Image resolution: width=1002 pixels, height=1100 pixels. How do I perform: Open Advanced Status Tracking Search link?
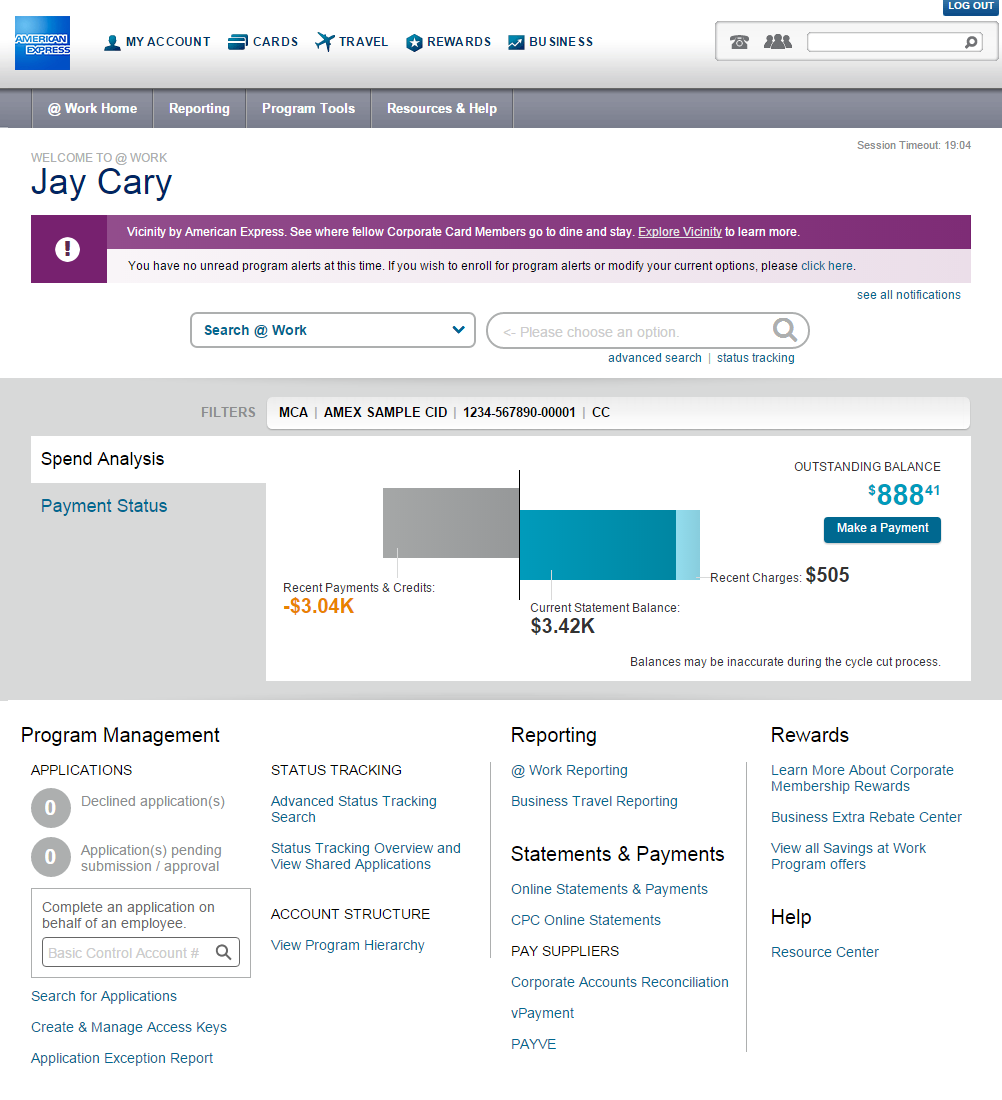click(354, 809)
